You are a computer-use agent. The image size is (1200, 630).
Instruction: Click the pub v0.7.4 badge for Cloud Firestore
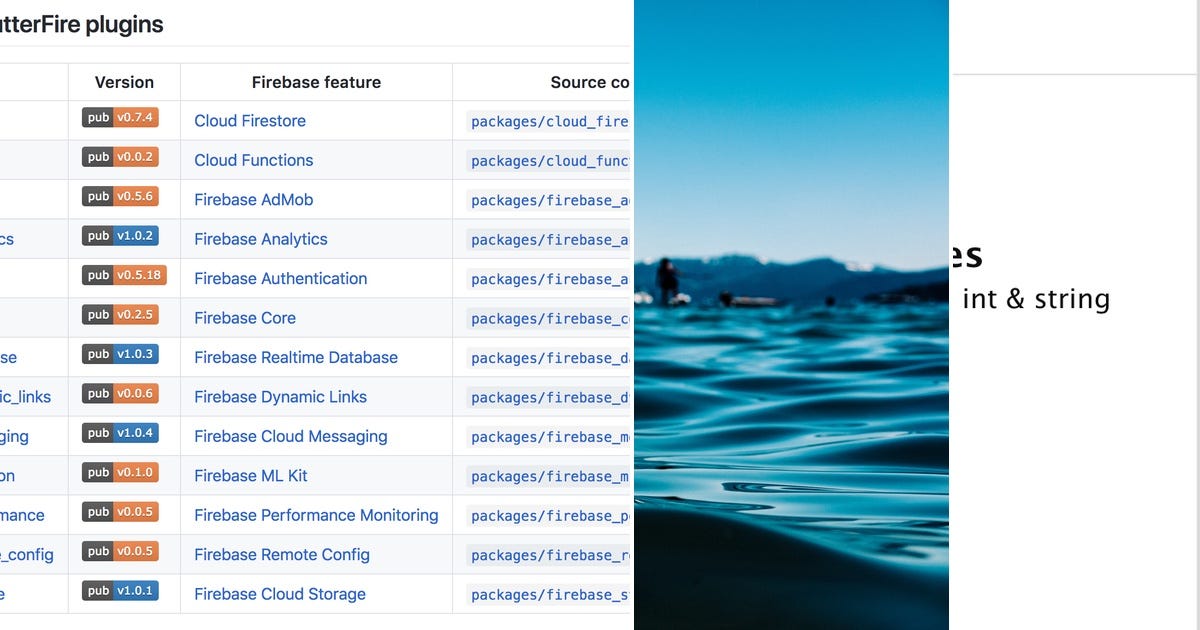pyautogui.click(x=120, y=117)
